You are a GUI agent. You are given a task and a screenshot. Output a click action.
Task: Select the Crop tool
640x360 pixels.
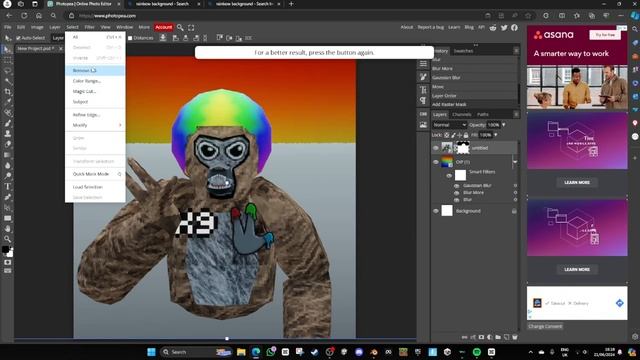[x=7, y=92]
